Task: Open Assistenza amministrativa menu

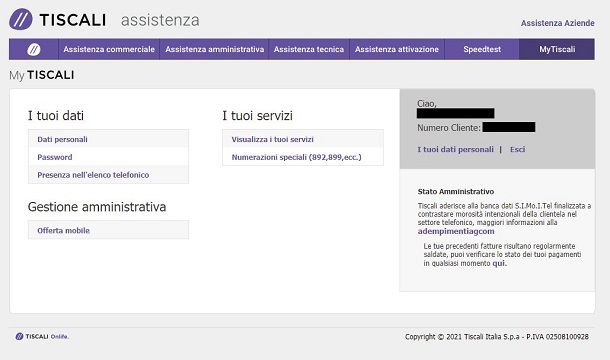Action: click(214, 49)
